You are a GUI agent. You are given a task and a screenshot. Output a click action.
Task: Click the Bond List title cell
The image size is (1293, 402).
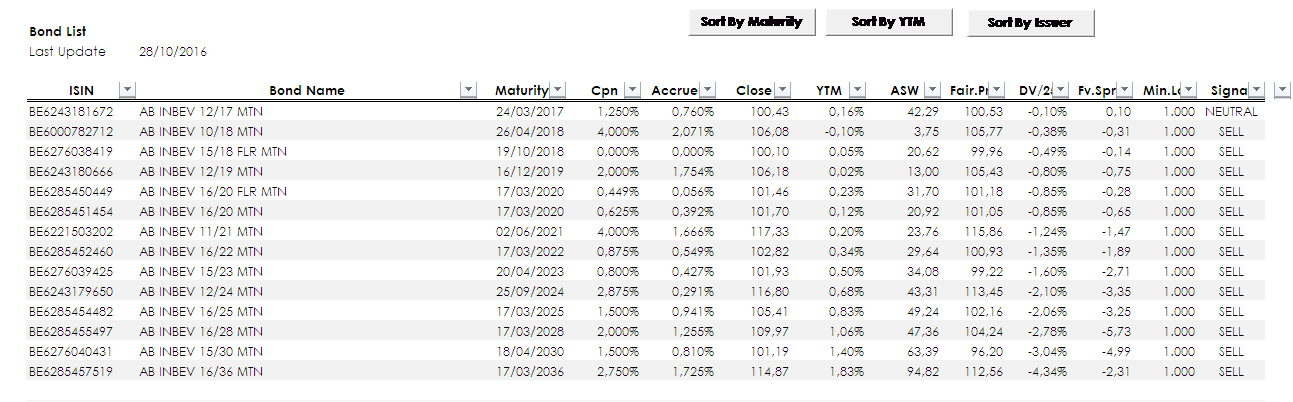pos(58,32)
